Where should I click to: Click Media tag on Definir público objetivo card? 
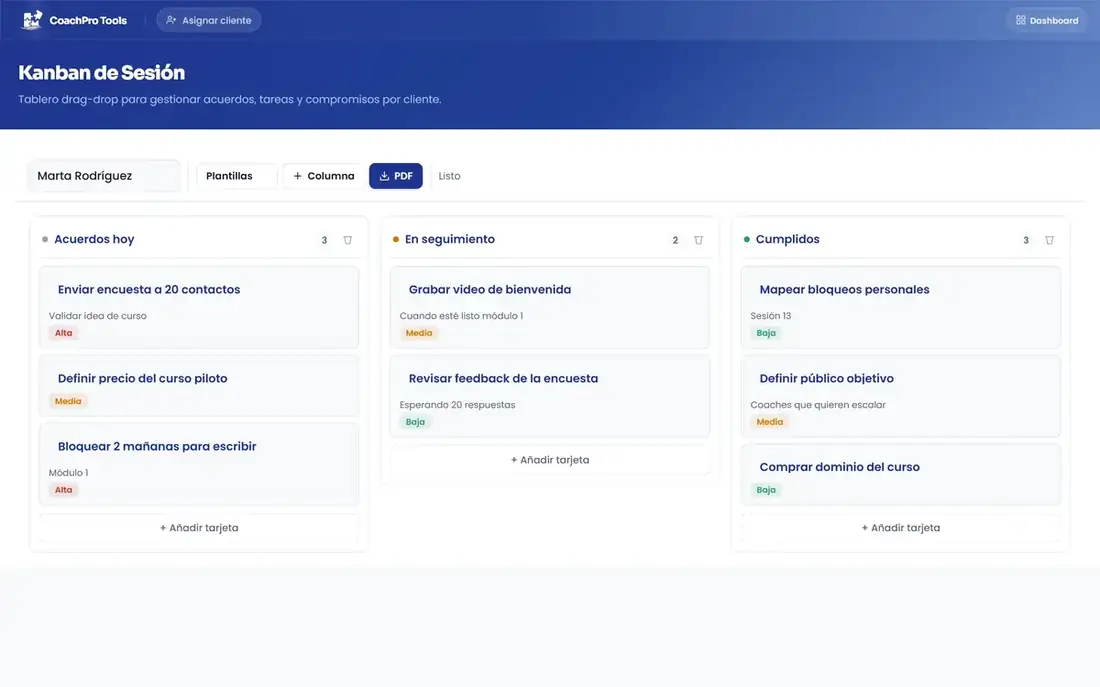(770, 422)
